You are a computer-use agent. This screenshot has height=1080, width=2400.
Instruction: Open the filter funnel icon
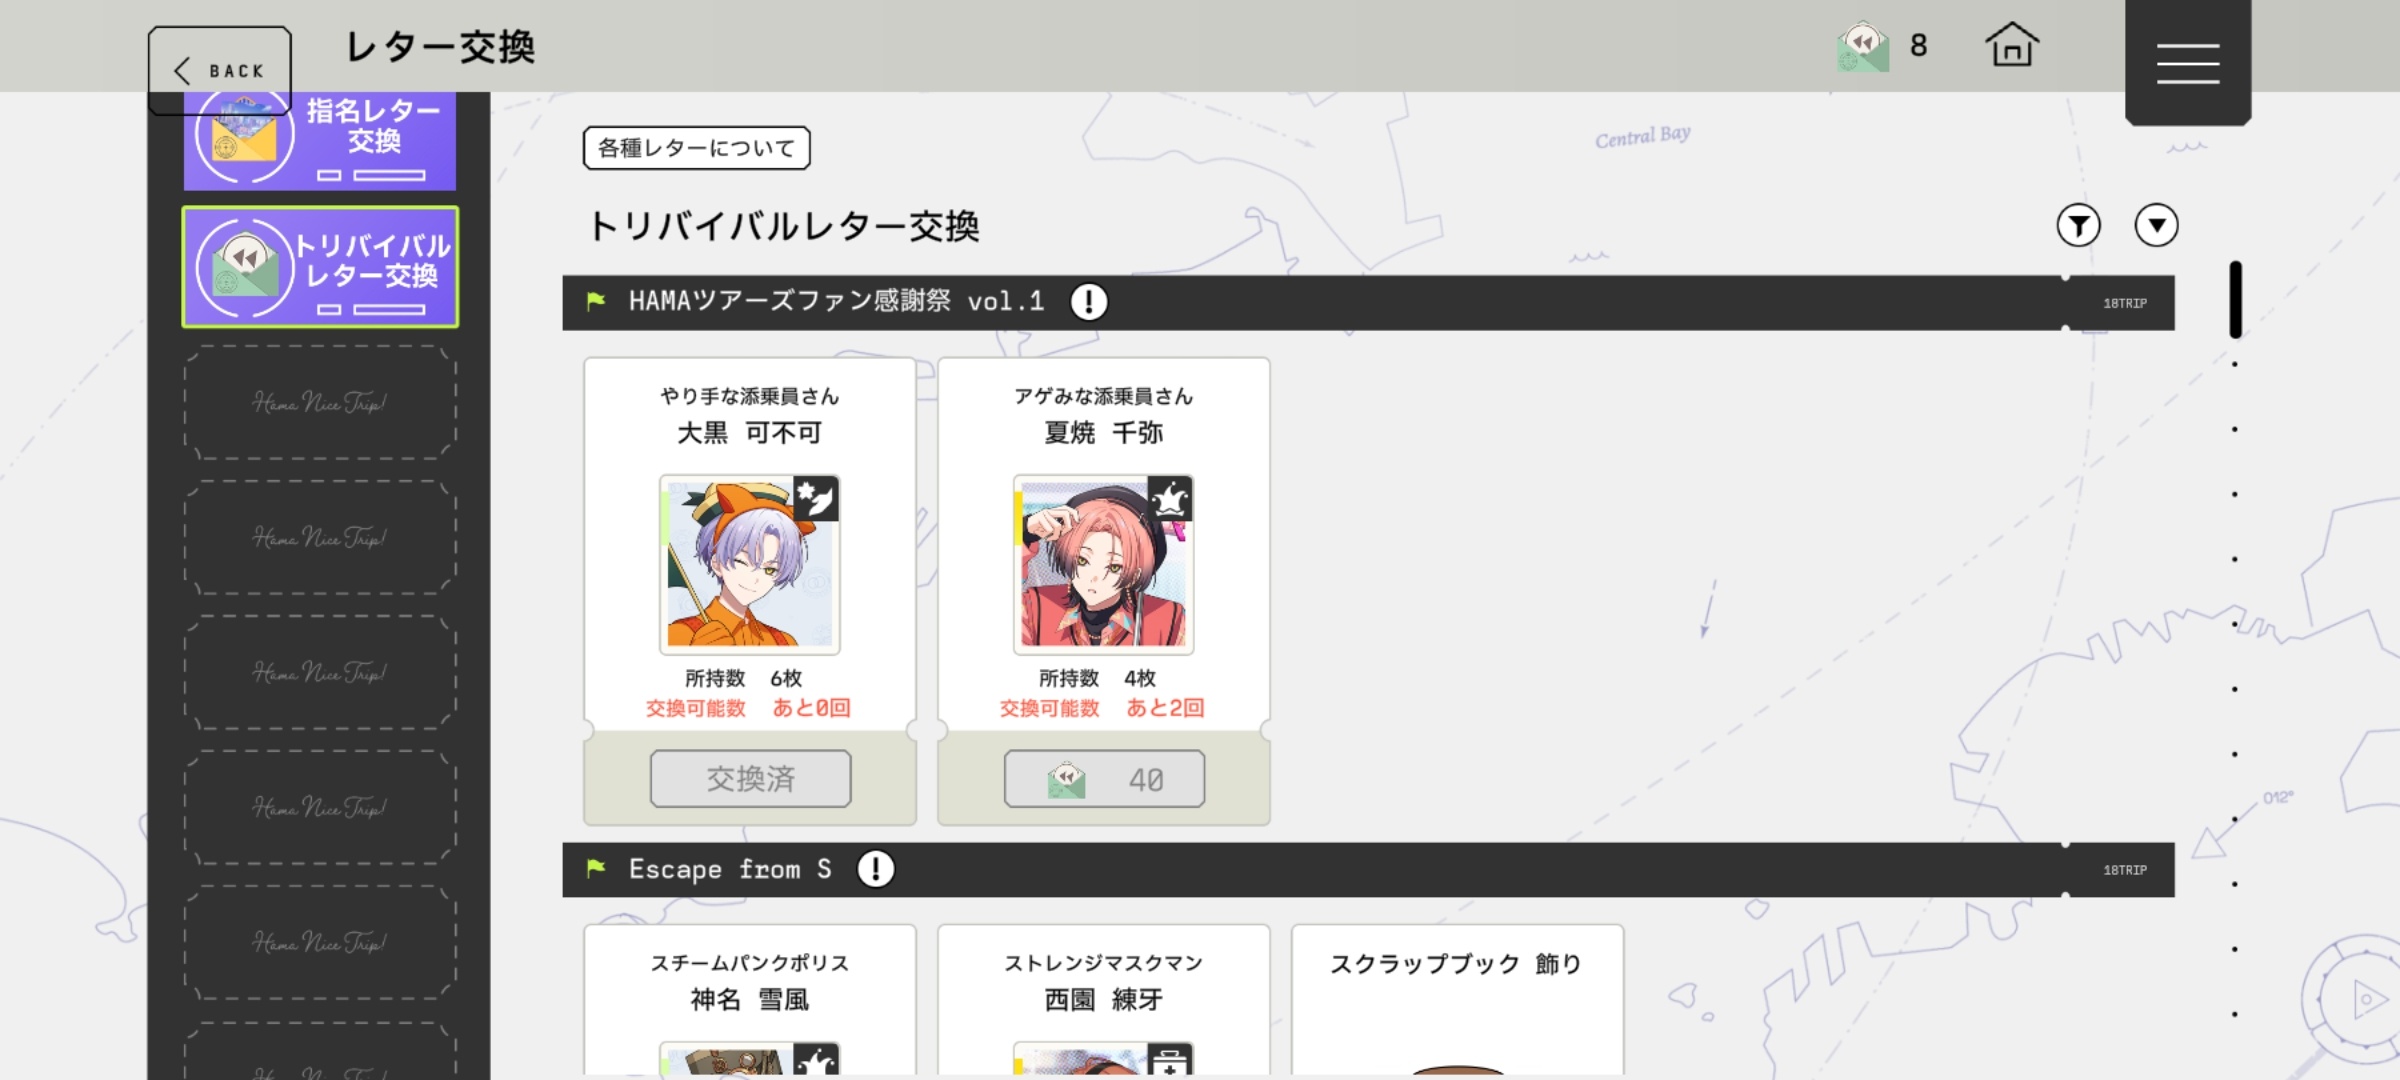(2078, 225)
